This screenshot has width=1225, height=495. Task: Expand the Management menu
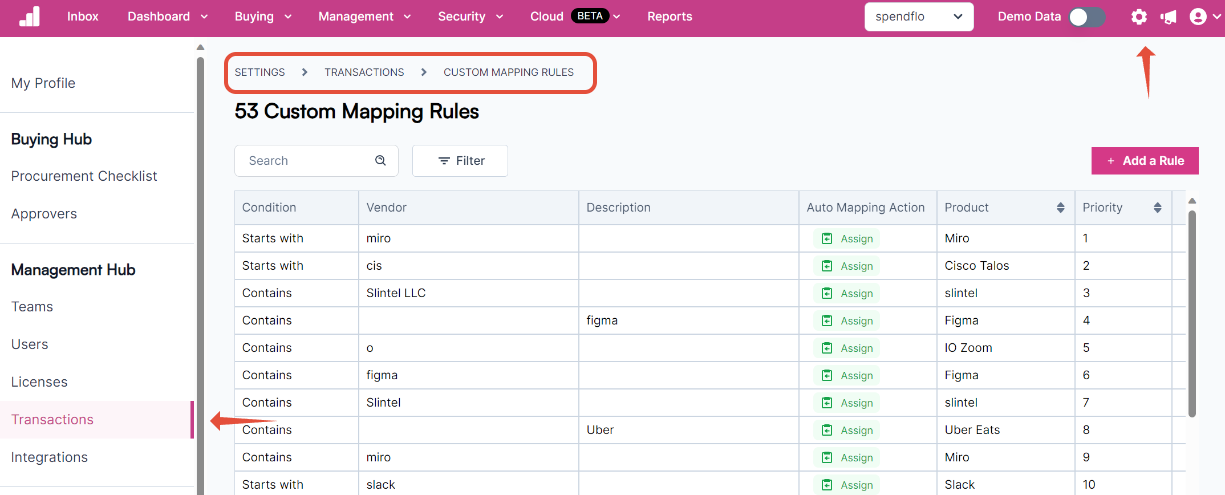[x=365, y=17]
